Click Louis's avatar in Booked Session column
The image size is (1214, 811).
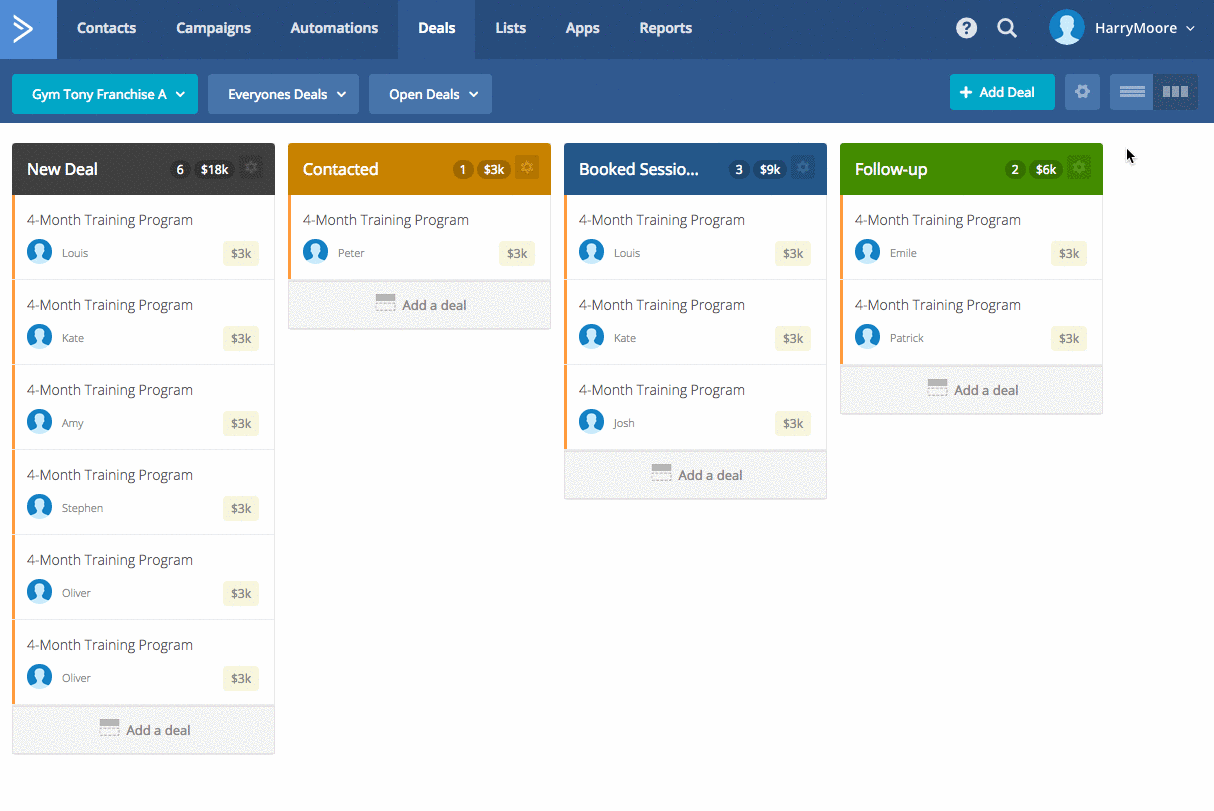point(592,252)
